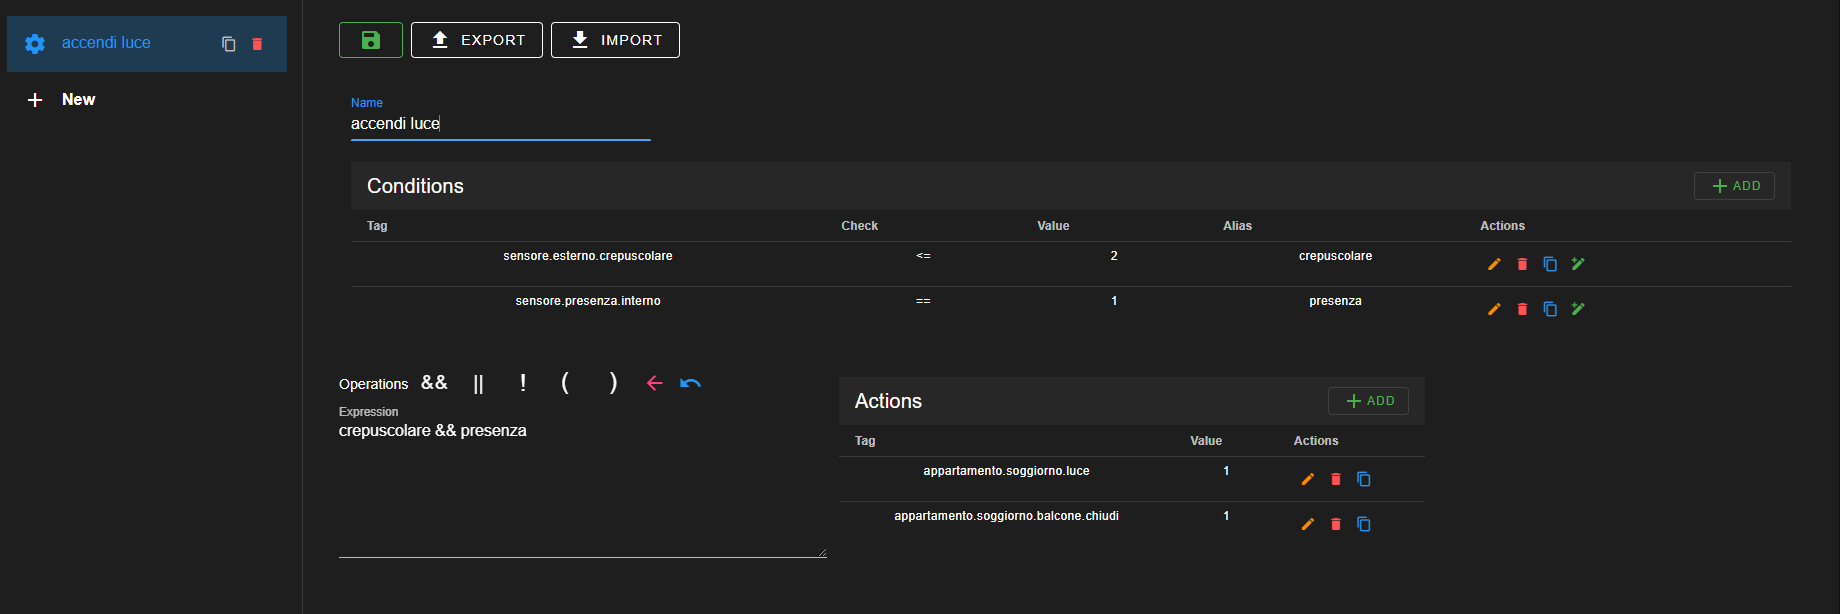
Task: Click the EXPORT button
Action: [477, 40]
